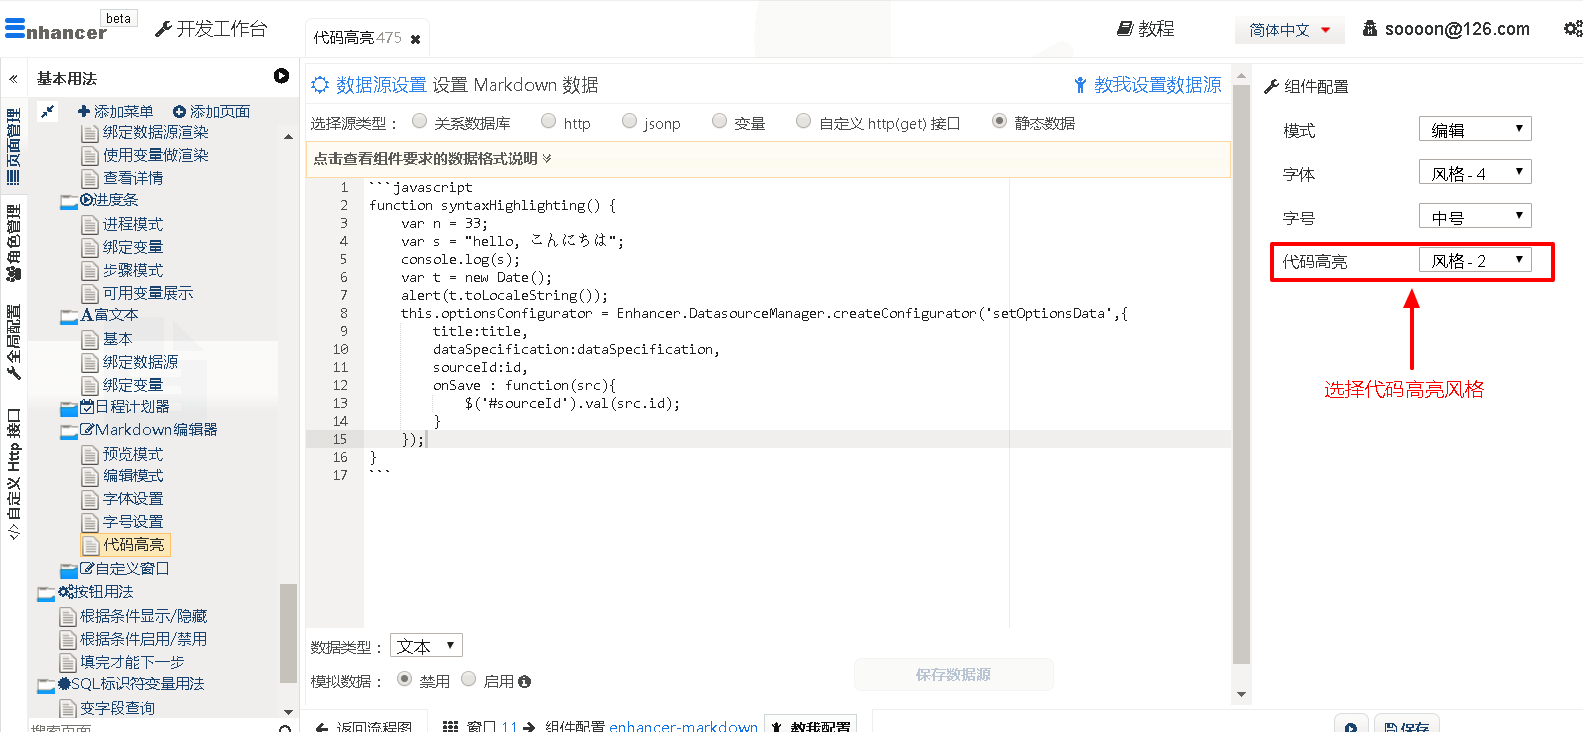This screenshot has height=732, width=1583.
Task: Click the 添加页面 button
Action: pyautogui.click(x=211, y=112)
